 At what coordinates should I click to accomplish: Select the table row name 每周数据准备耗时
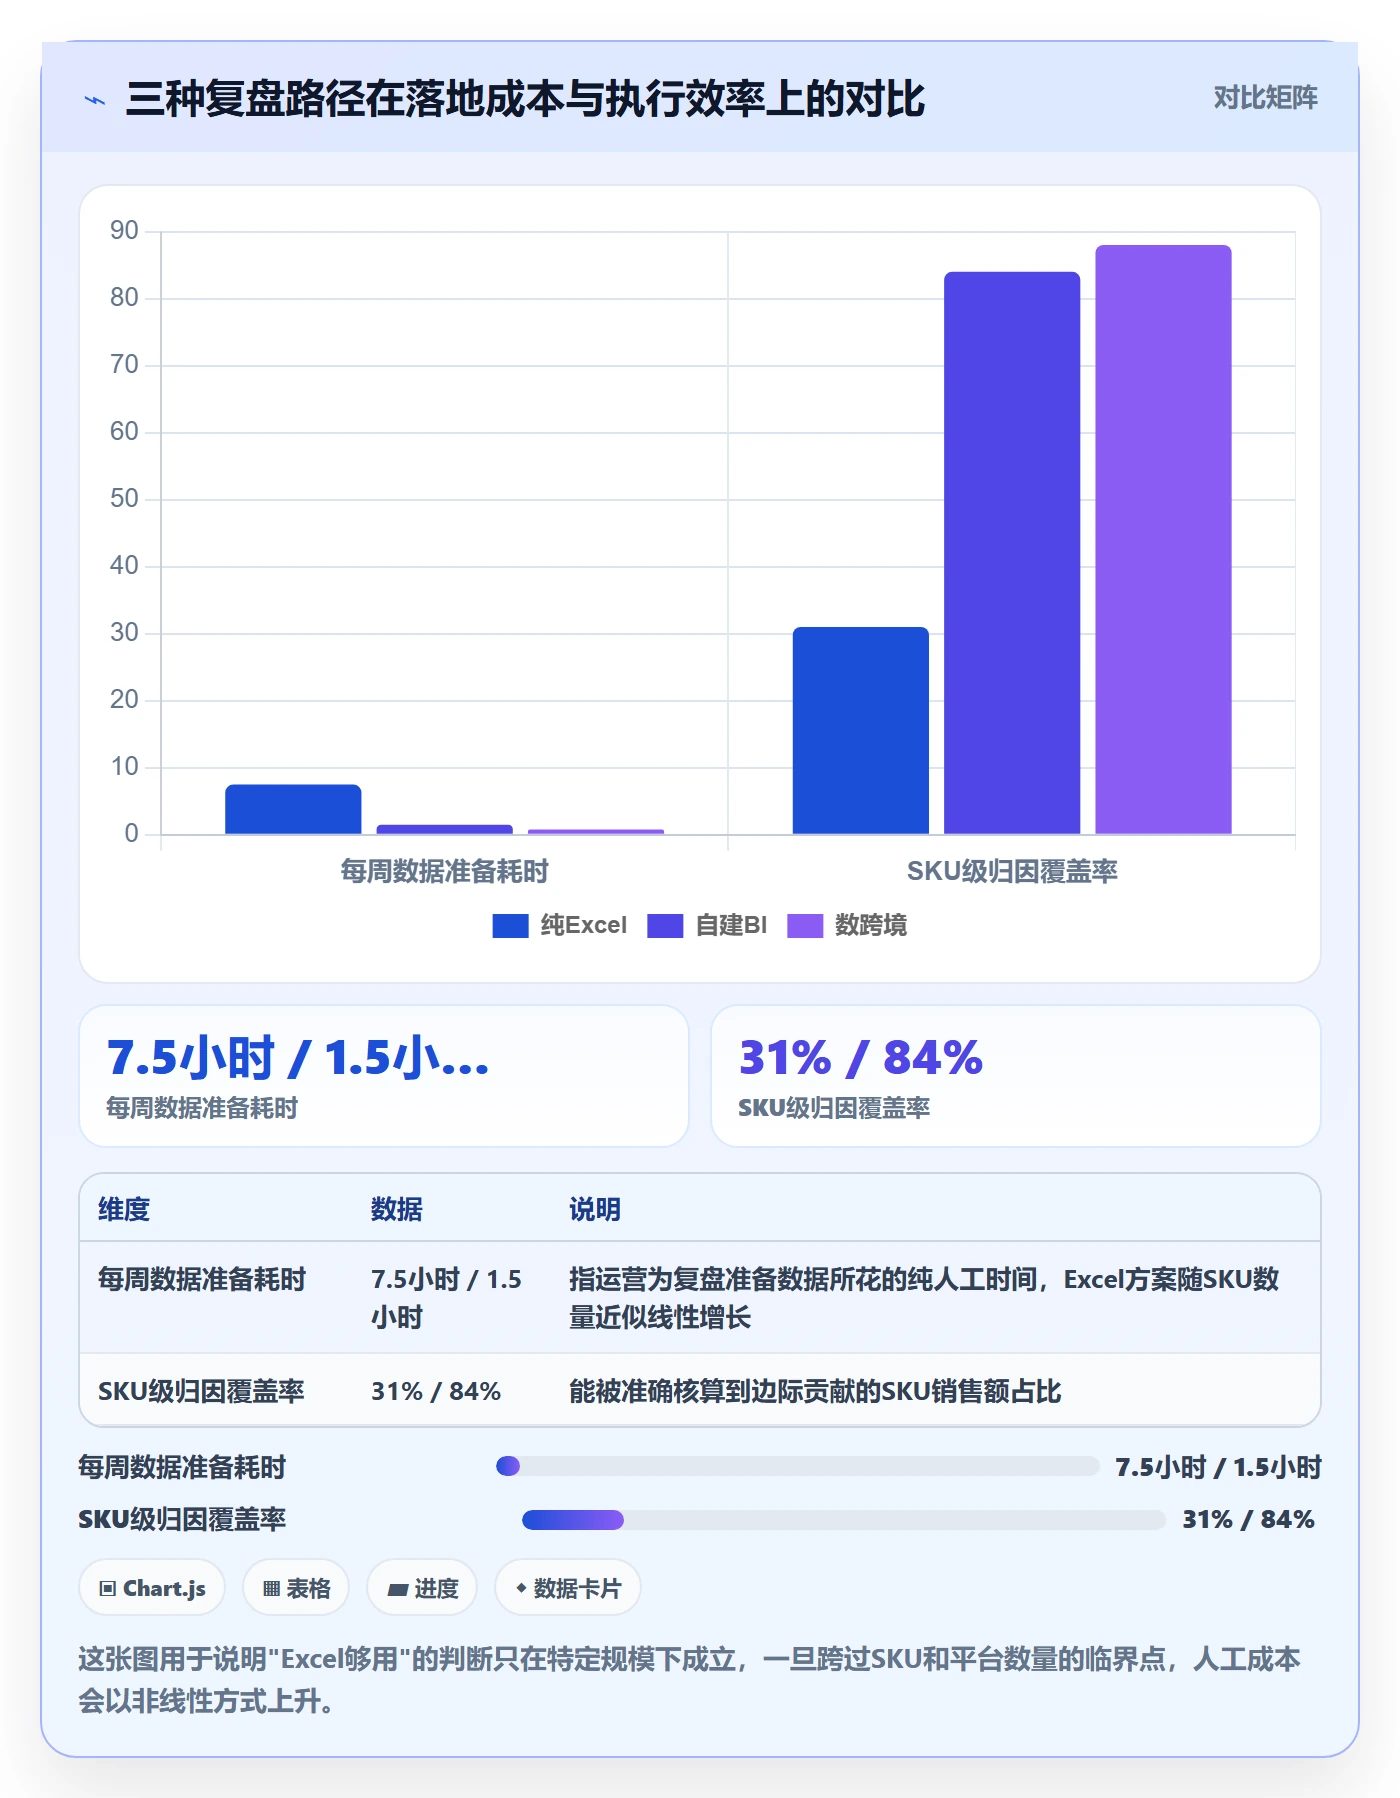[202, 1279]
